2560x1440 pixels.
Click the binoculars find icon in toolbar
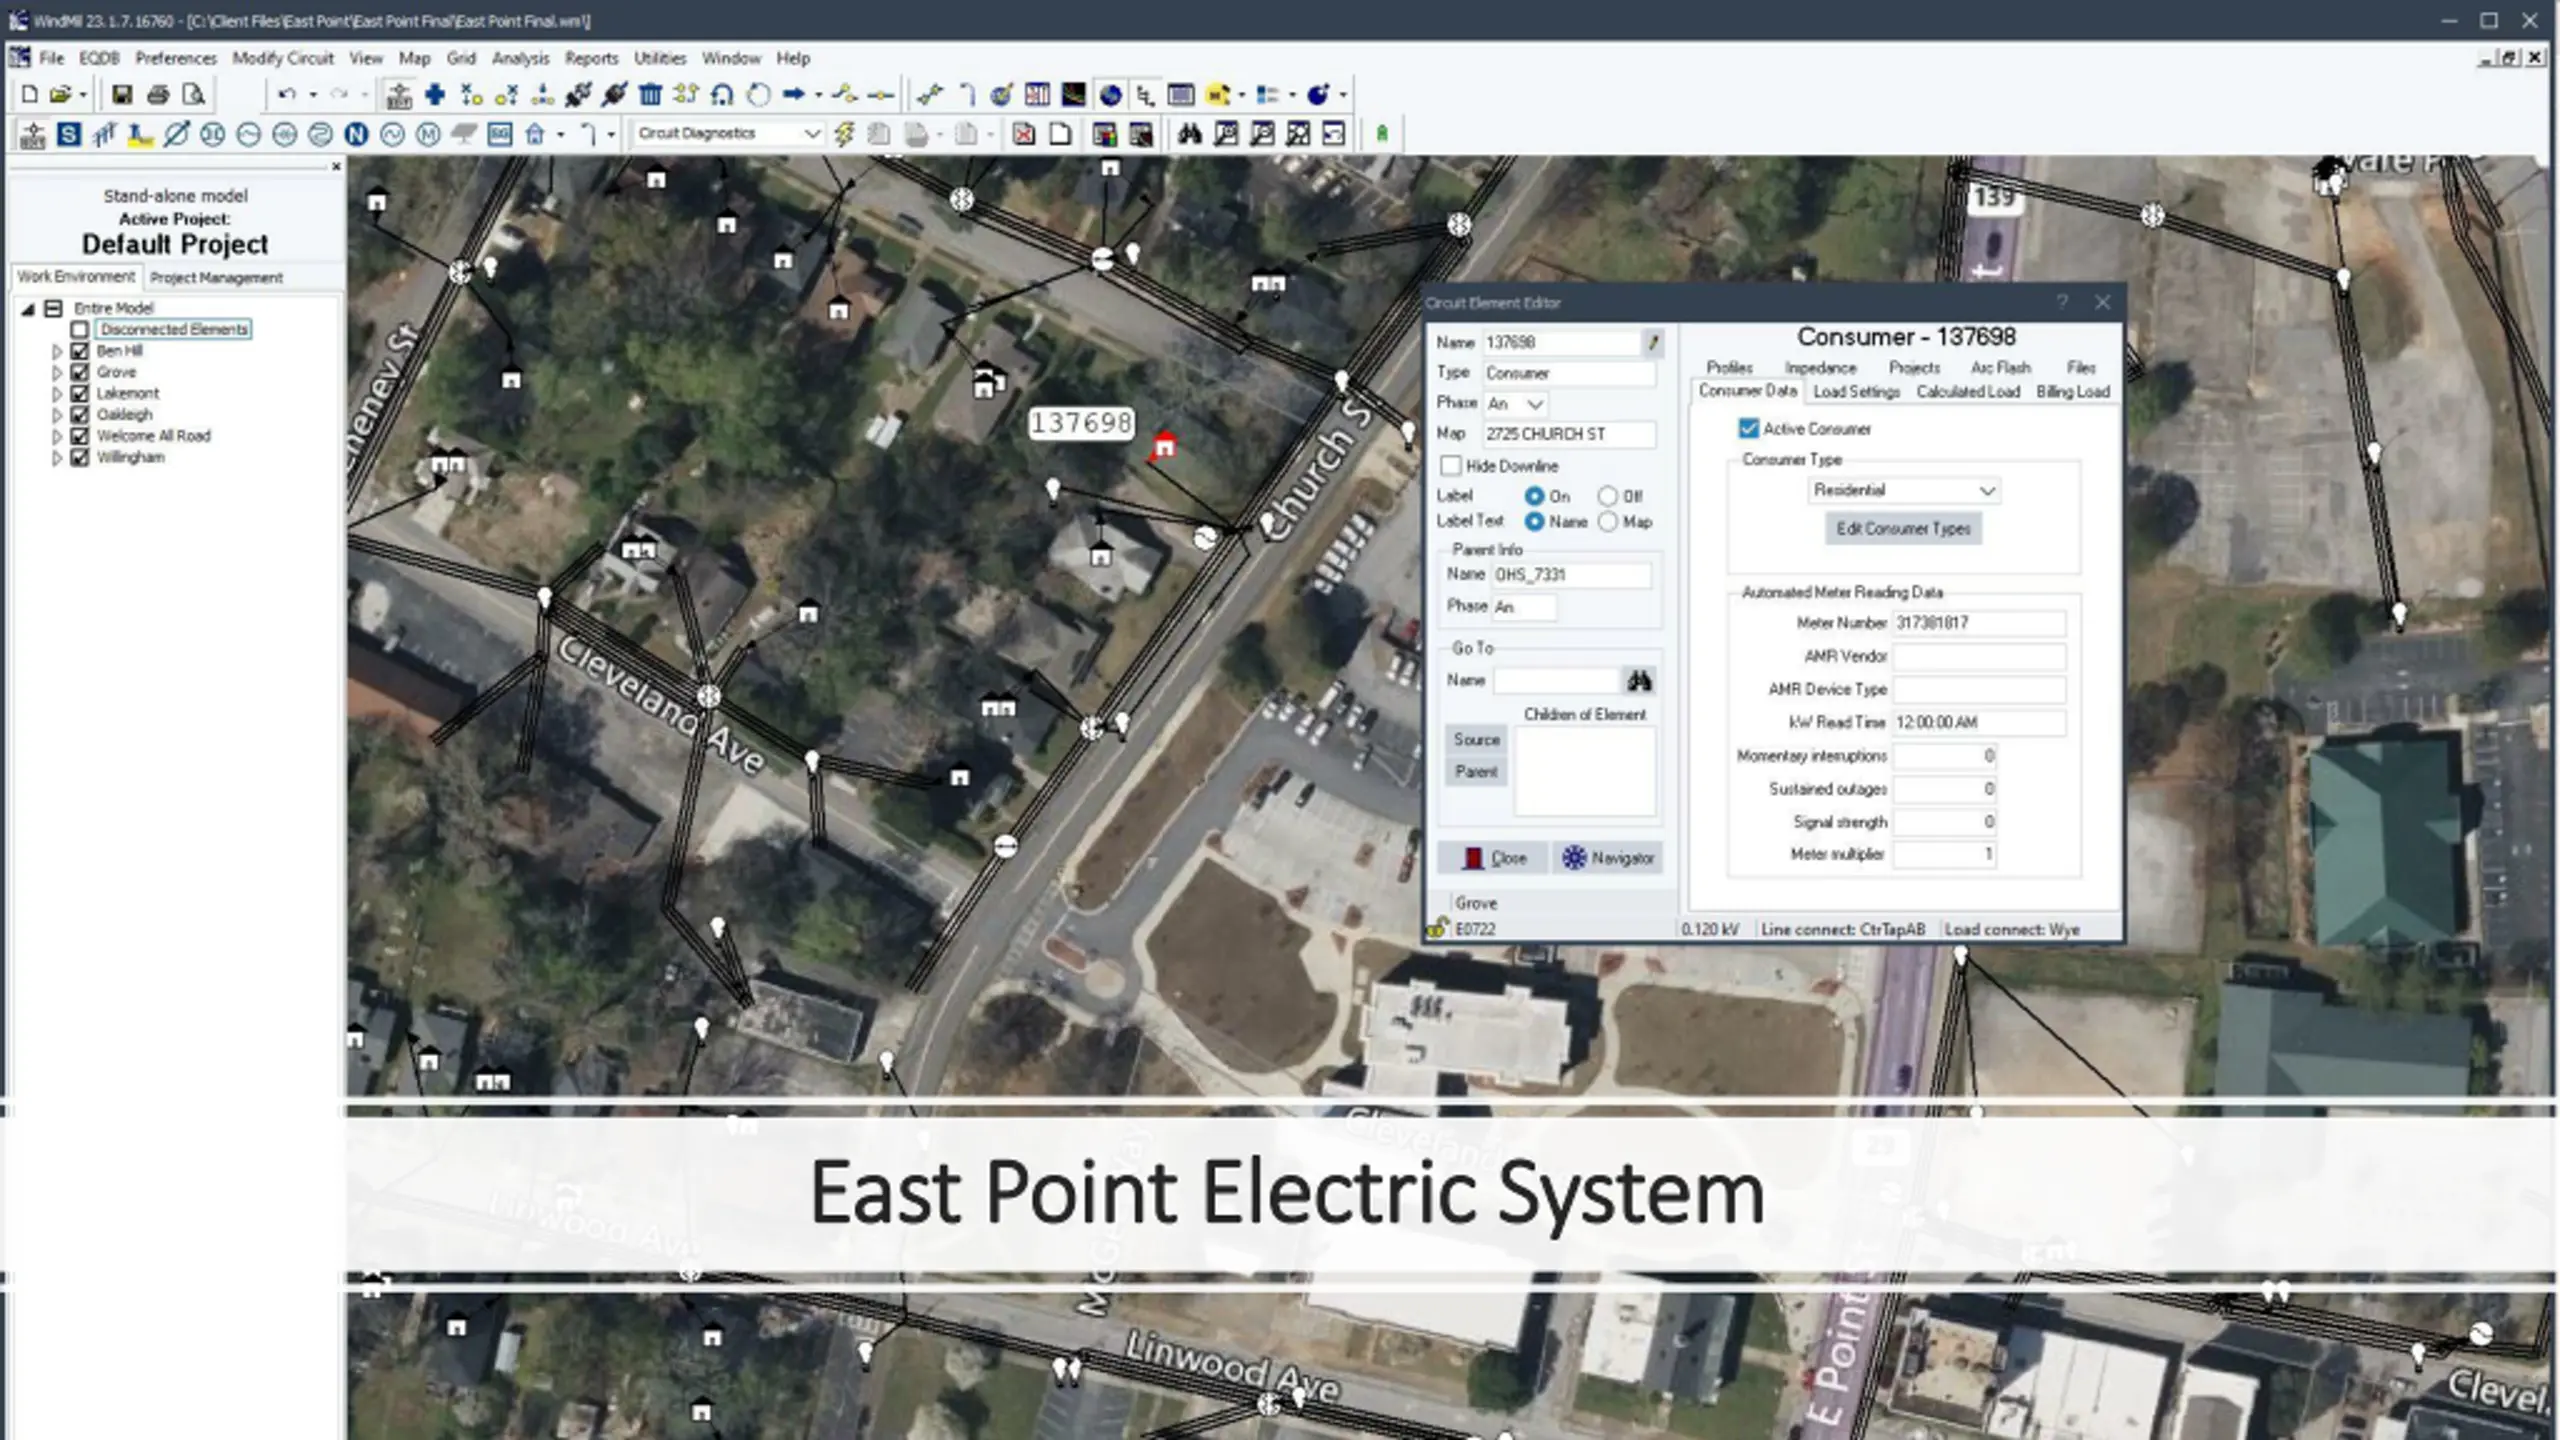1189,134
